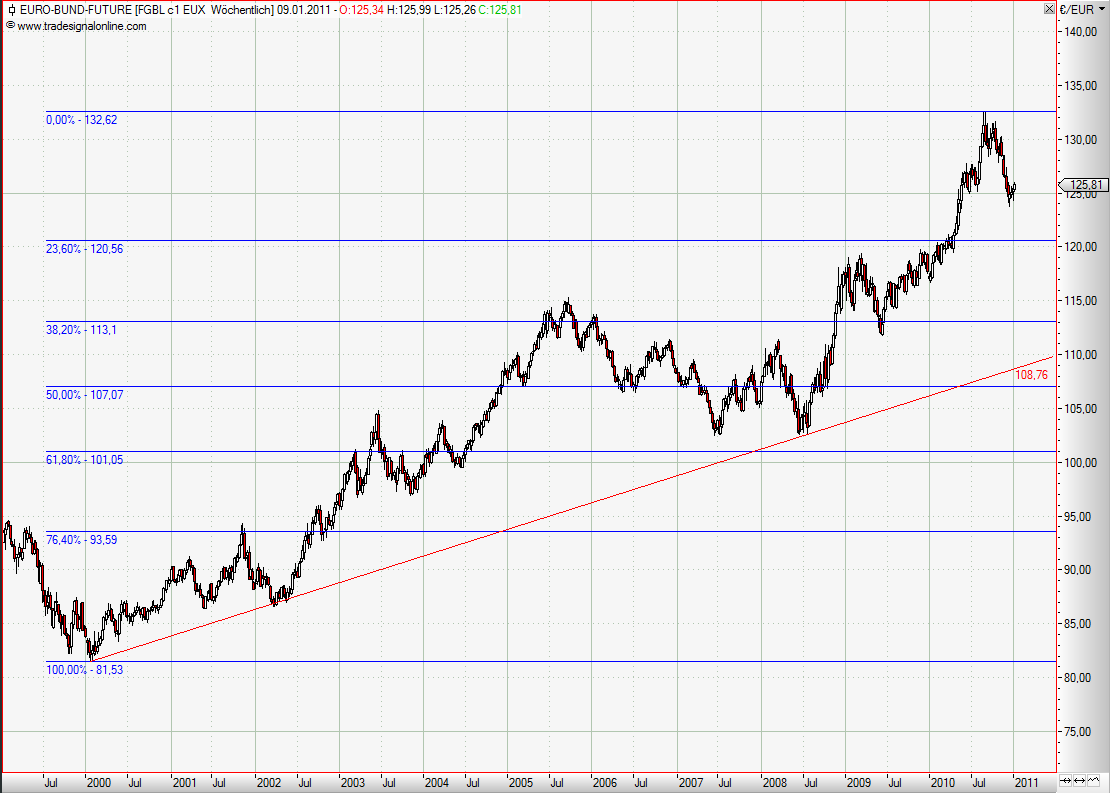Image resolution: width=1110 pixels, height=793 pixels.
Task: Open options for the 100,00% - 81,53 level
Action: pos(88,670)
